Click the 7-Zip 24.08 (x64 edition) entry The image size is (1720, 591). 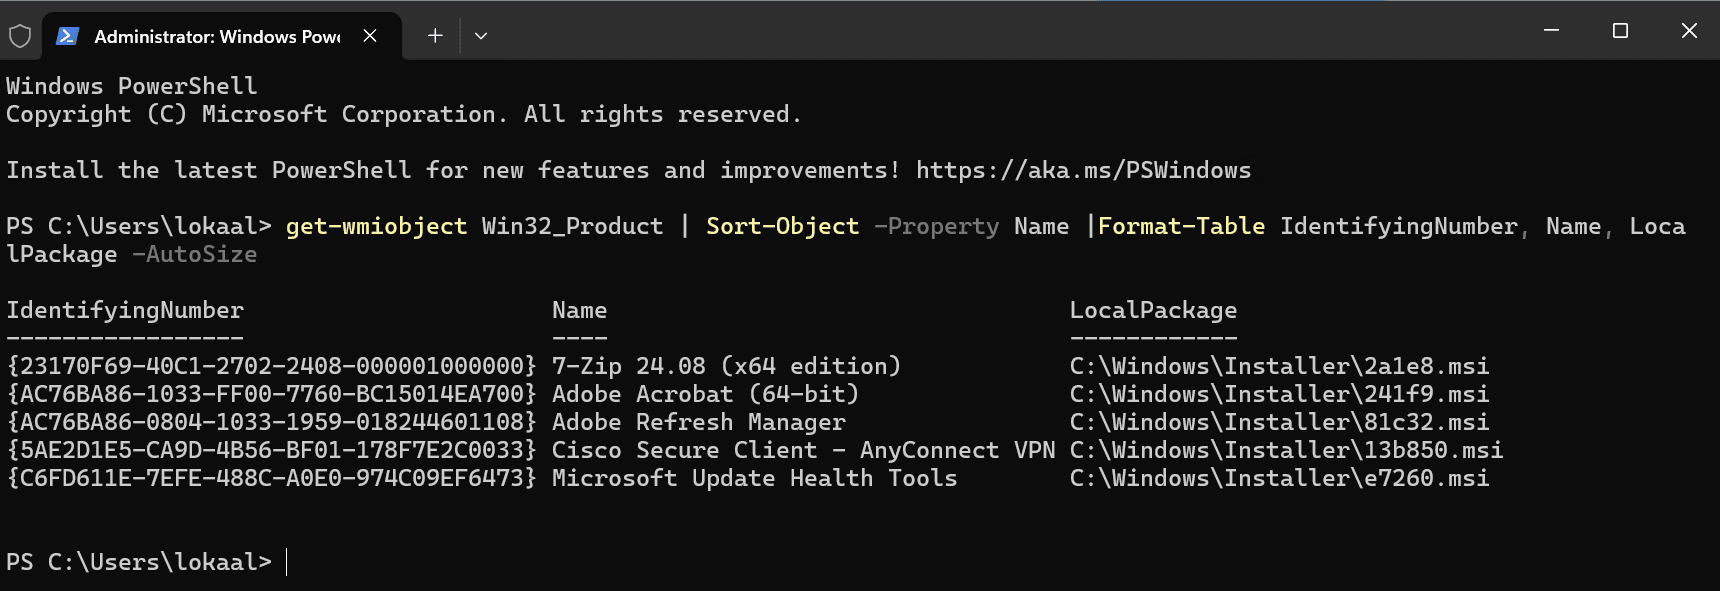coord(726,367)
